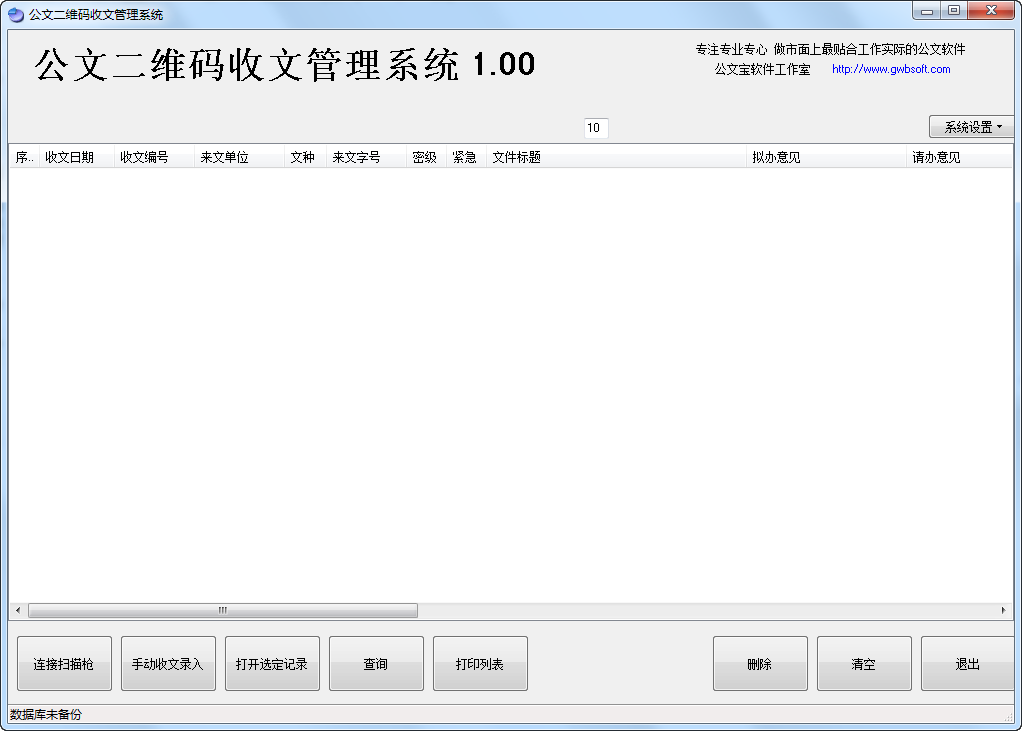Minimize the 公文二维码收文管理系统 window

pos(926,10)
